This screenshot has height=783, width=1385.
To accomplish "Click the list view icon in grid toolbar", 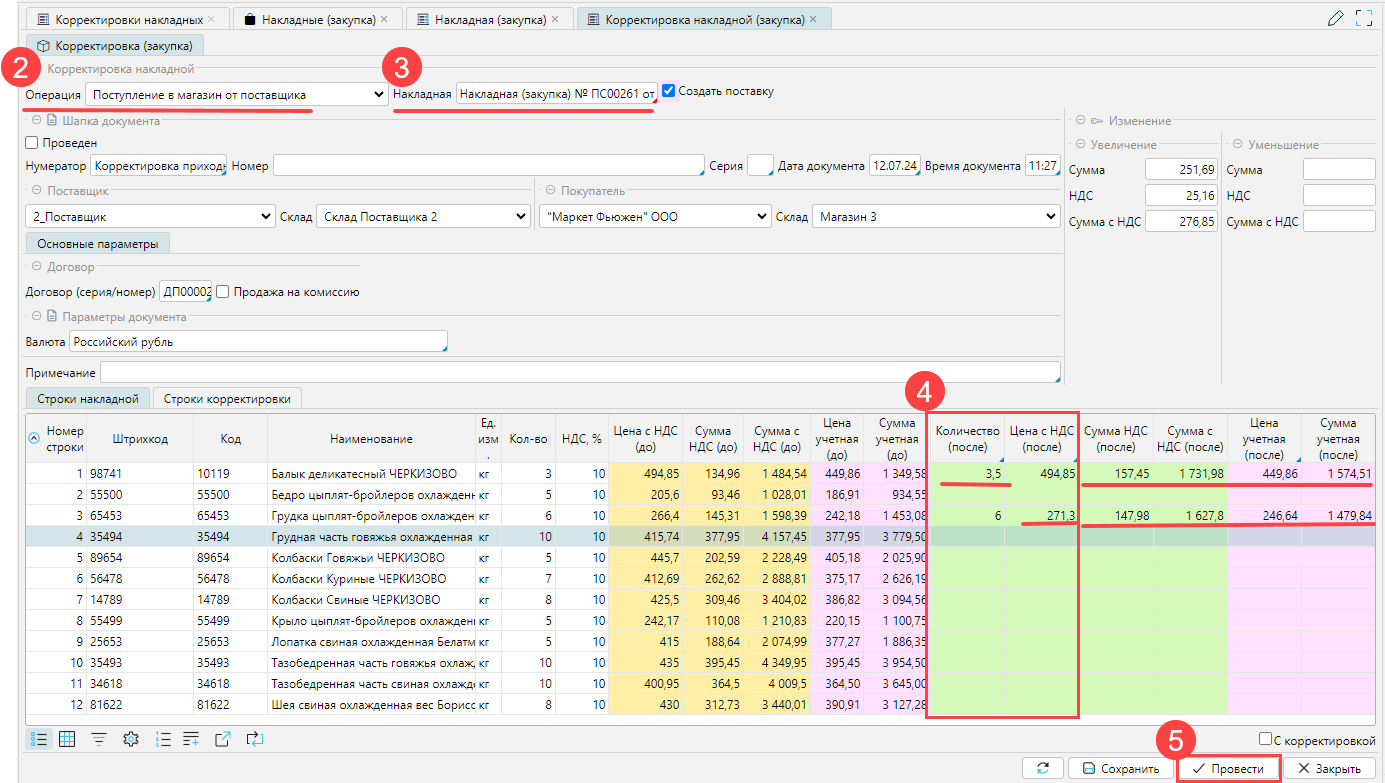I will (x=39, y=739).
